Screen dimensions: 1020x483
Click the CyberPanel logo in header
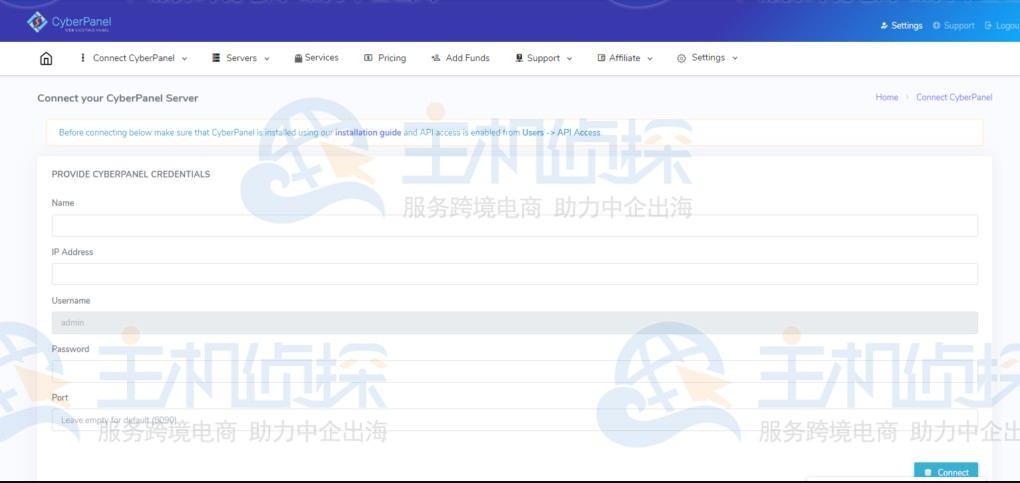pyautogui.click(x=69, y=22)
